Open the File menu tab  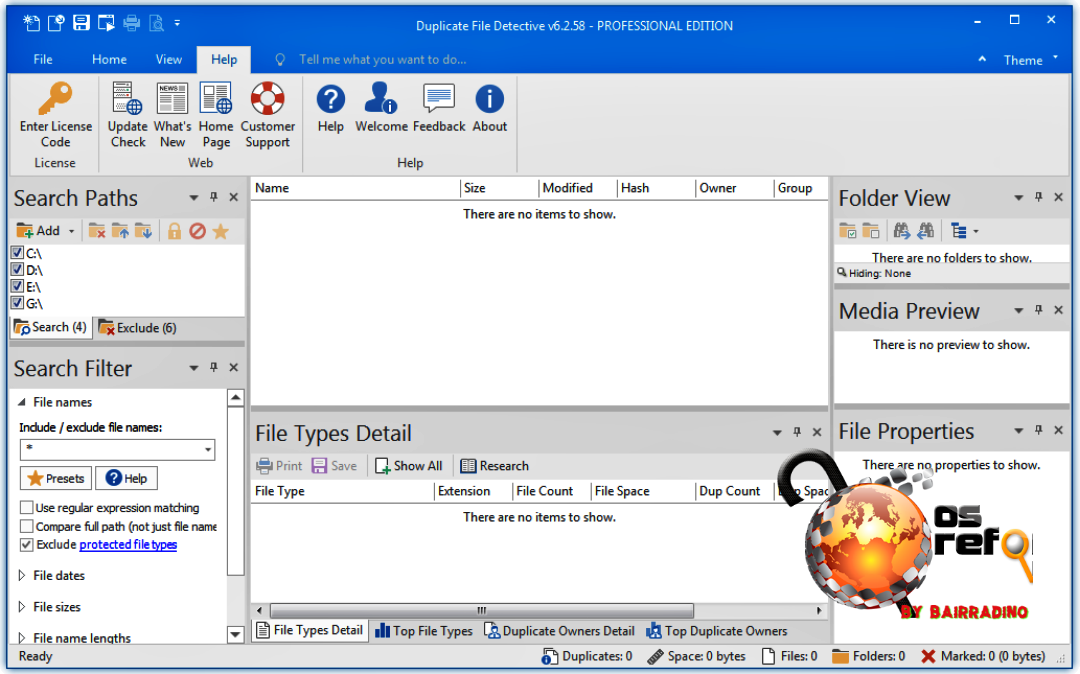(43, 59)
